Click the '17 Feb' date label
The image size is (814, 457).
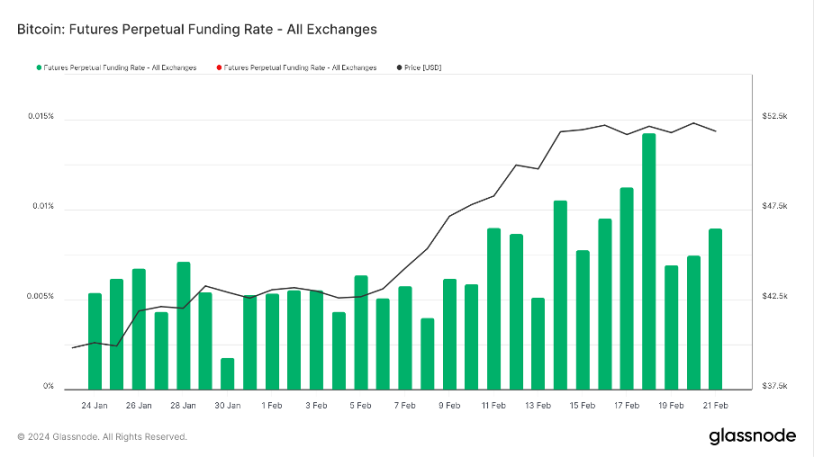pyautogui.click(x=627, y=406)
